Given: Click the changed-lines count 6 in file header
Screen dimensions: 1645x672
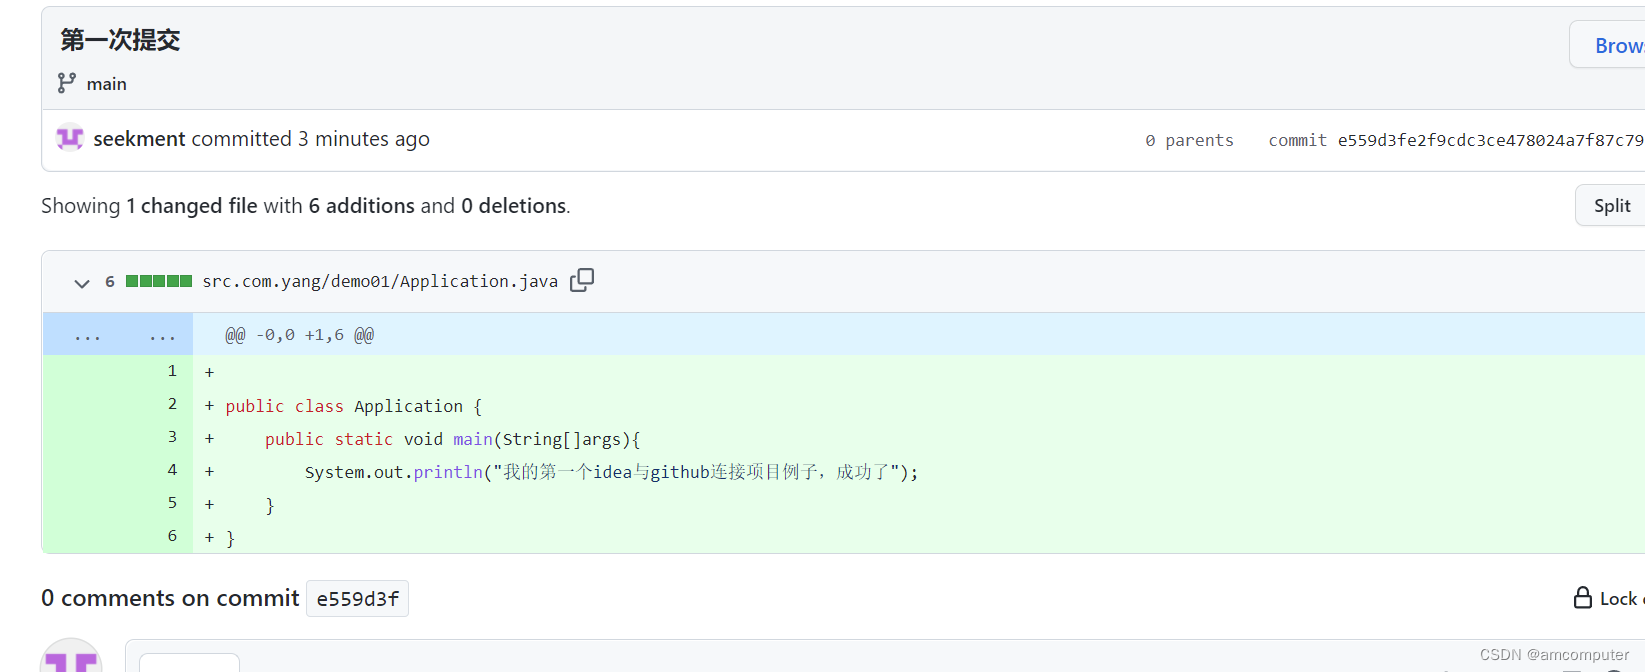Looking at the screenshot, I should click(110, 281).
